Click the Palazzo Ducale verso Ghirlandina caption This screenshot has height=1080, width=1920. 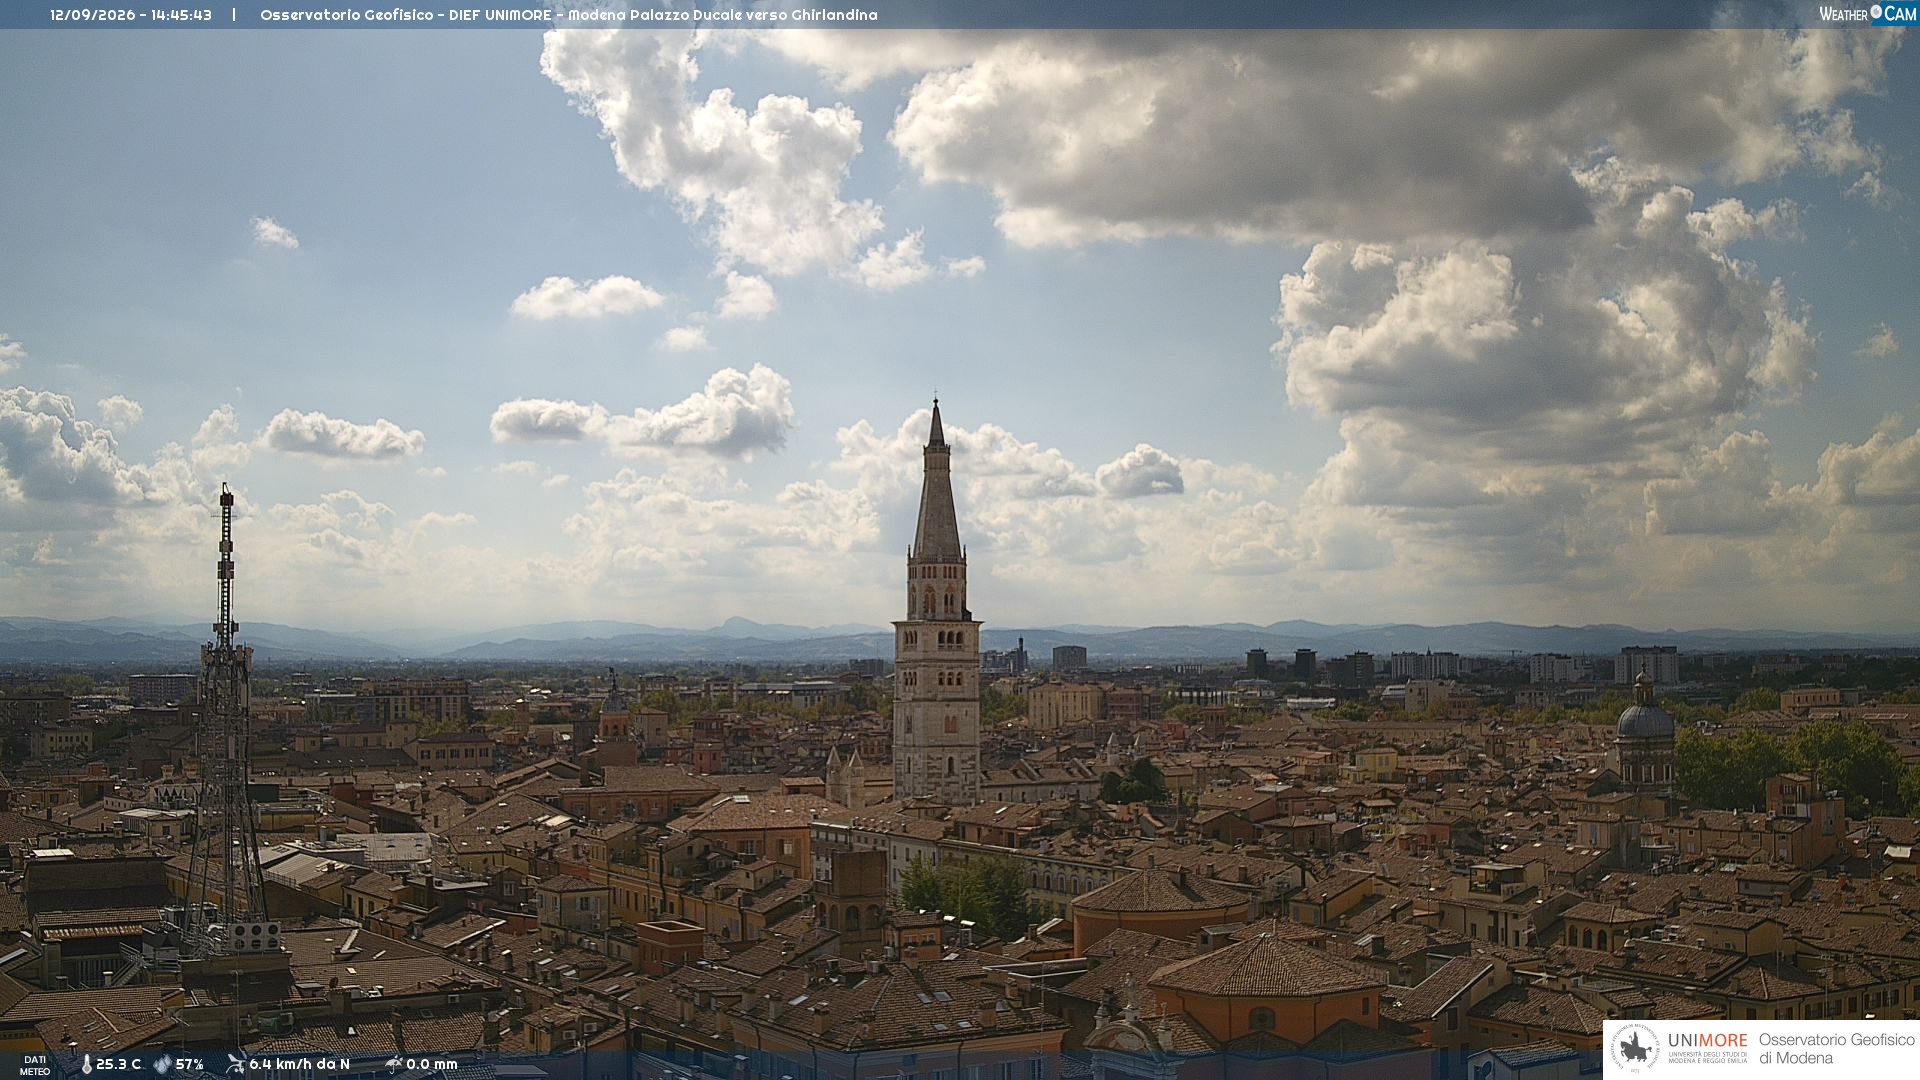pos(754,15)
